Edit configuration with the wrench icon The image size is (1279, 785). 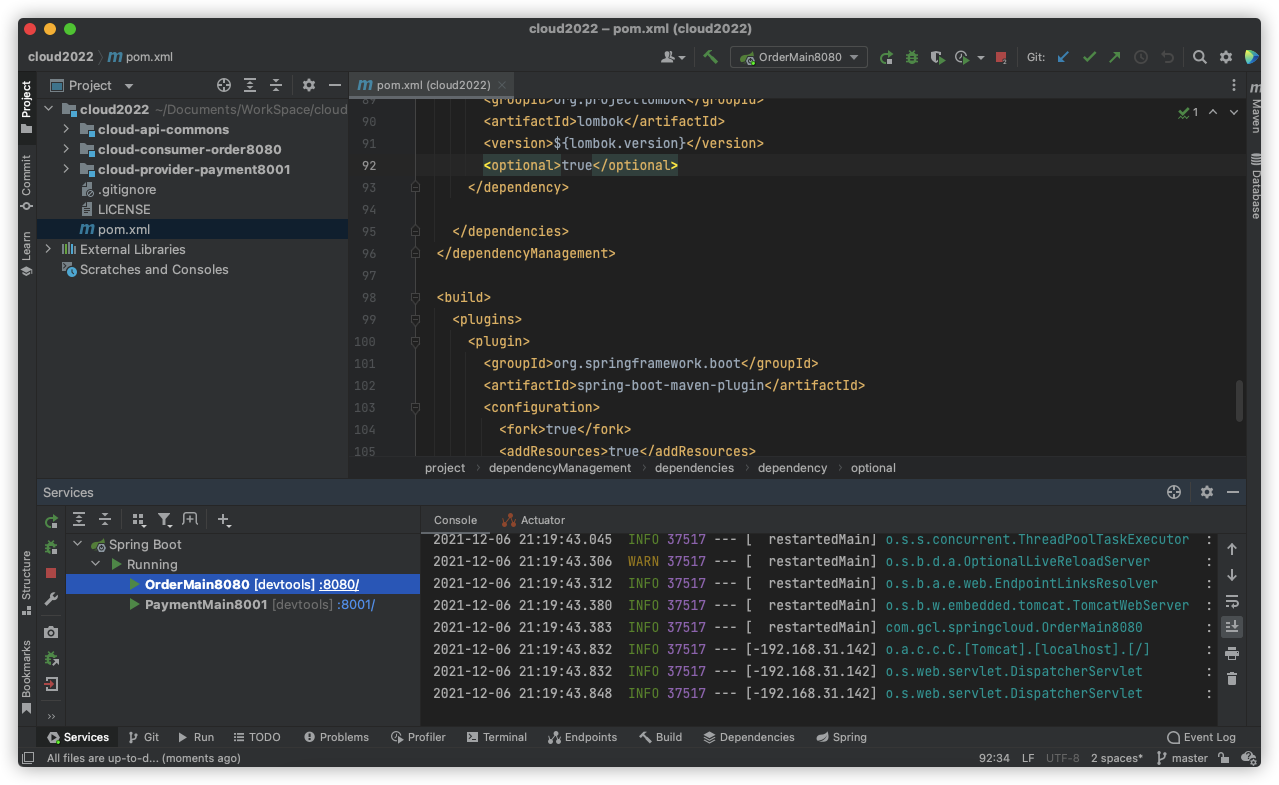[x=51, y=599]
